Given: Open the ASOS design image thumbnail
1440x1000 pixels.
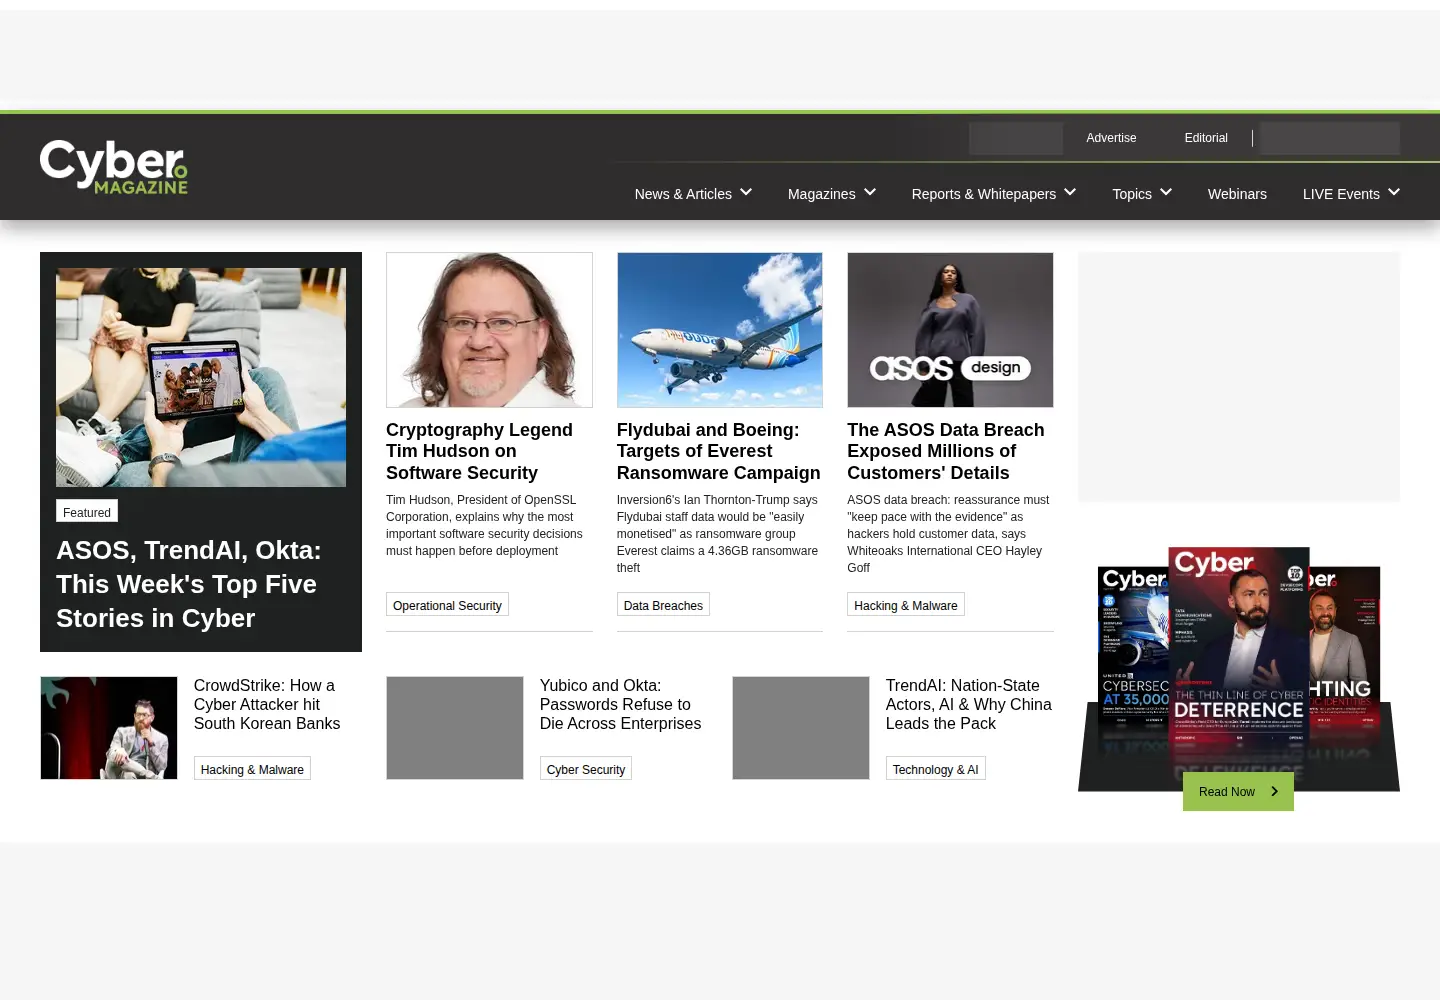Looking at the screenshot, I should click(950, 330).
